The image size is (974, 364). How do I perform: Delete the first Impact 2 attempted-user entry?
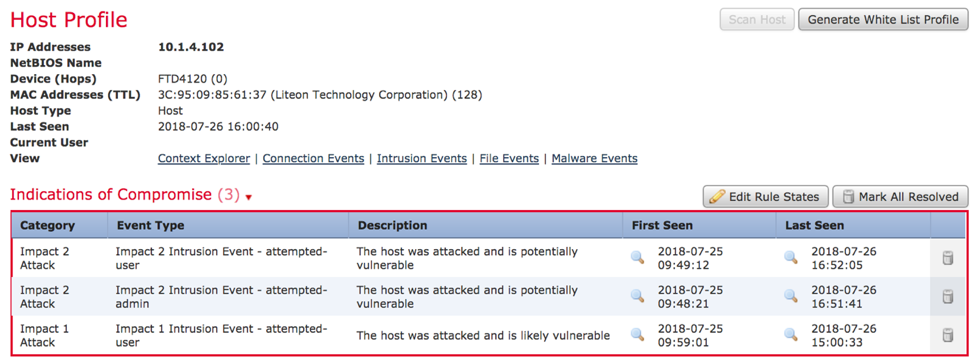(x=948, y=258)
